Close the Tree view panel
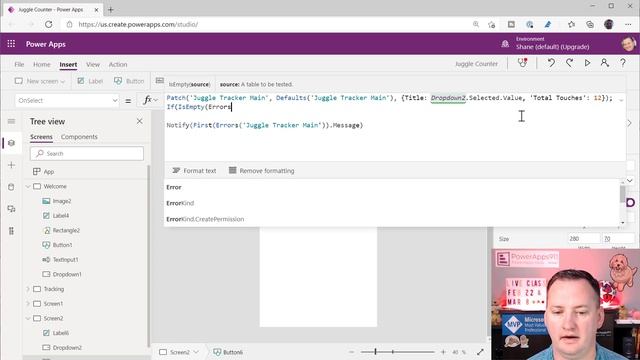Image resolution: width=640 pixels, height=360 pixels. pos(140,121)
